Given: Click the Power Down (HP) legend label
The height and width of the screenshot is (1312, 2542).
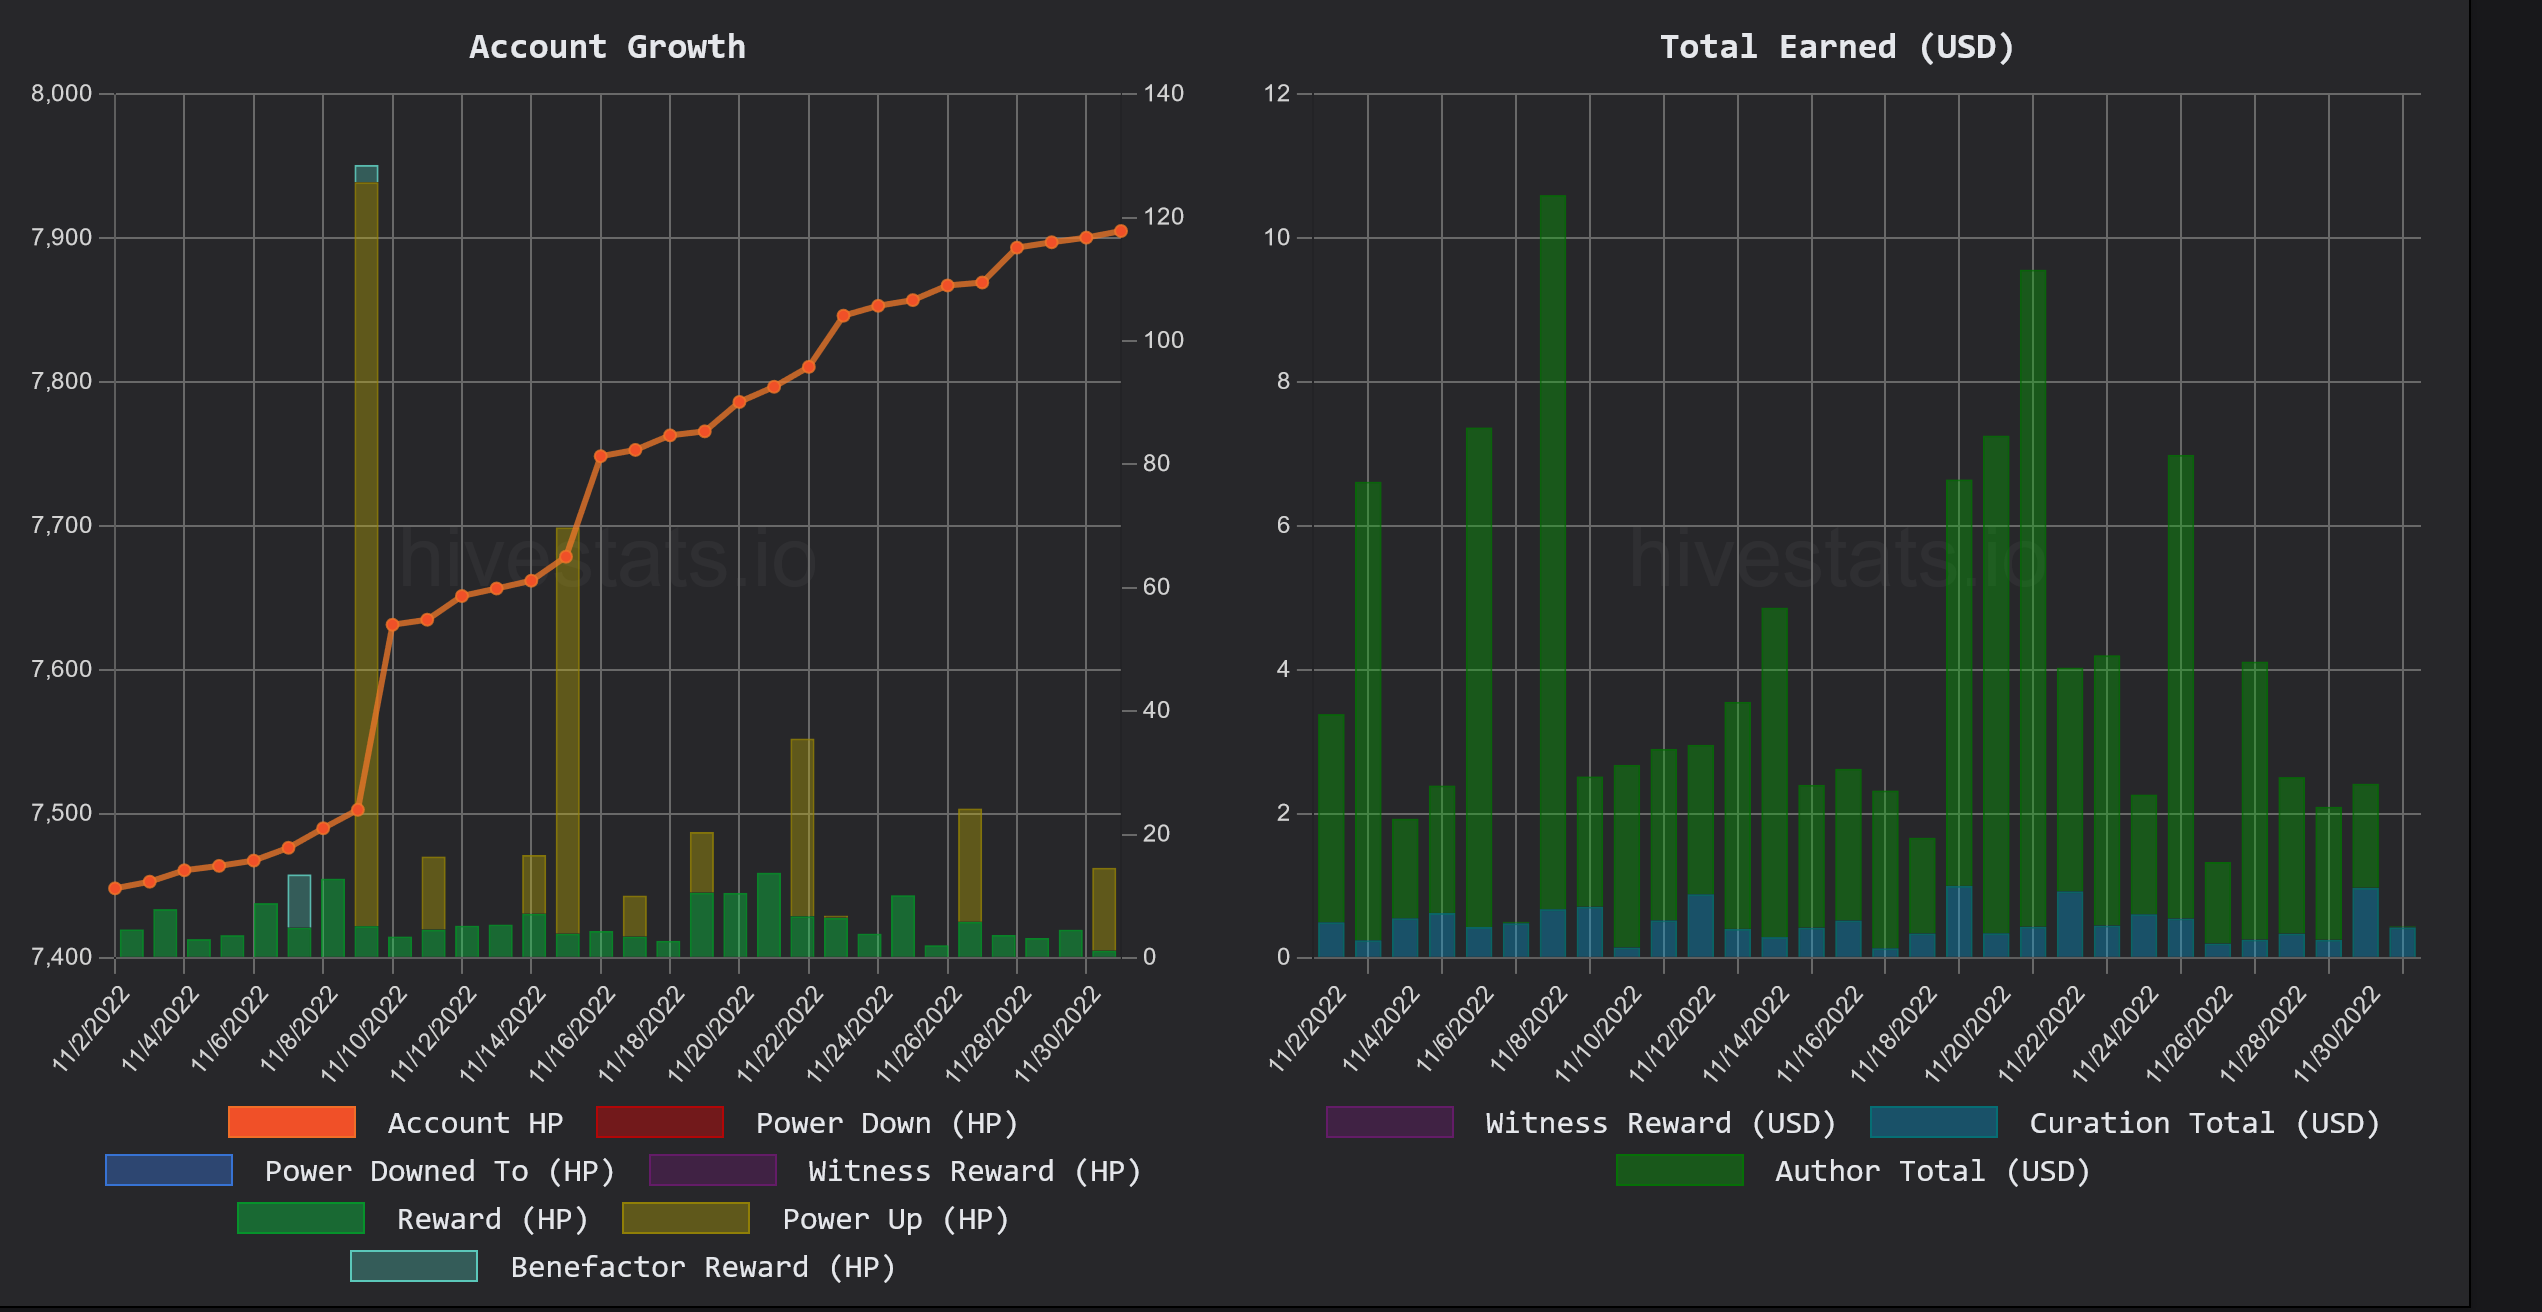Looking at the screenshot, I should point(887,1123).
